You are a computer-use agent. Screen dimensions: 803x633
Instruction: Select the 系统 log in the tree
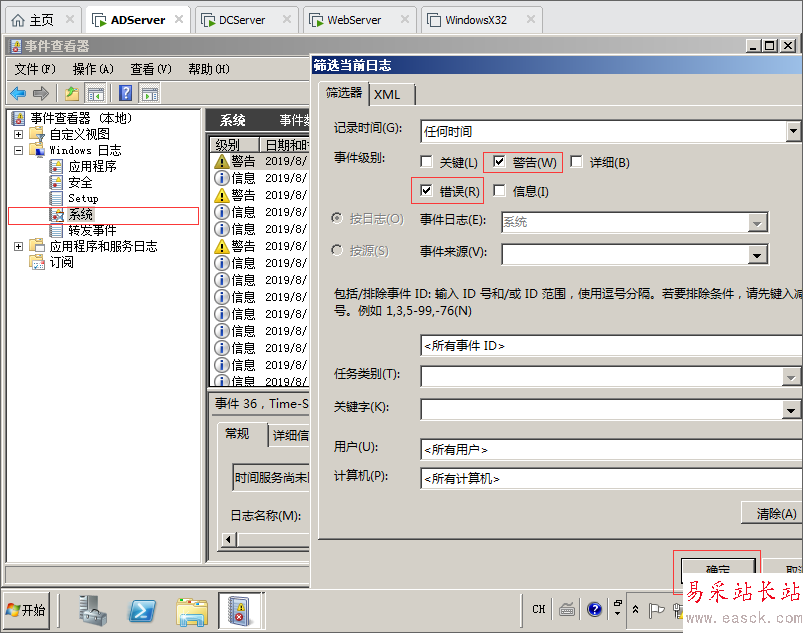tap(80, 215)
